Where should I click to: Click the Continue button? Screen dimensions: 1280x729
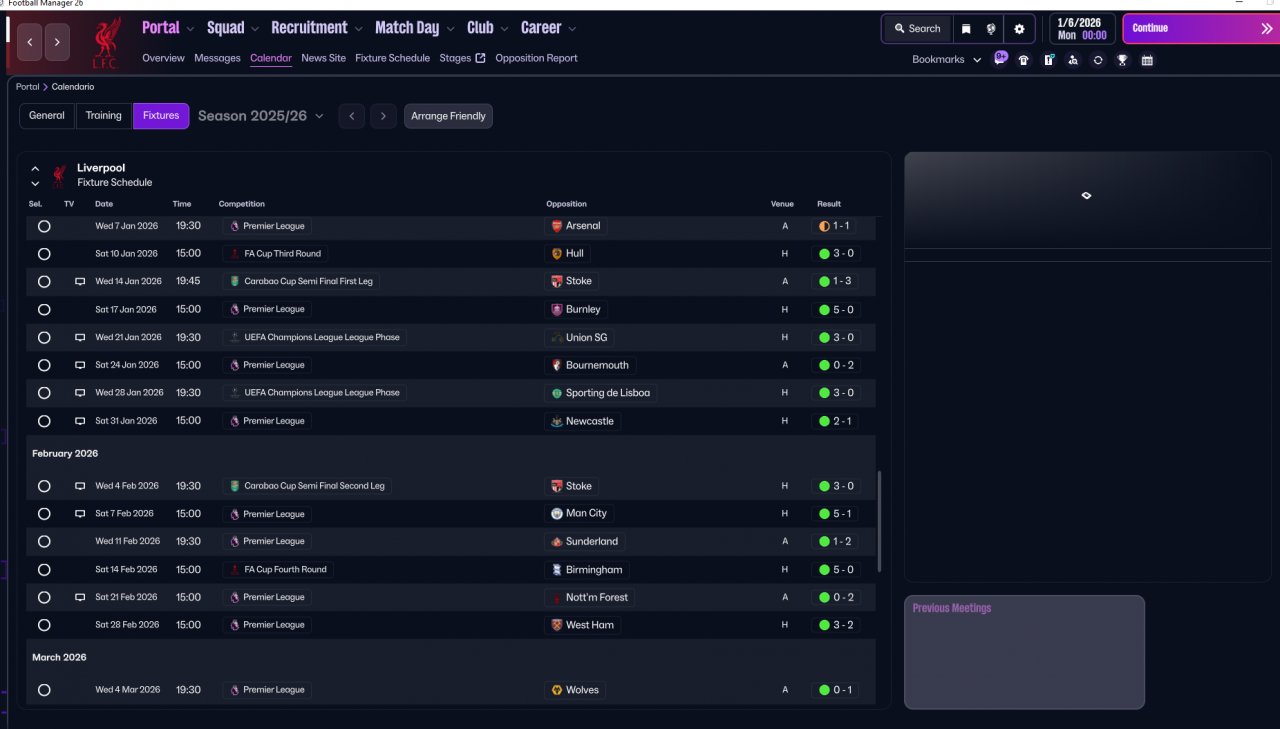click(1200, 29)
